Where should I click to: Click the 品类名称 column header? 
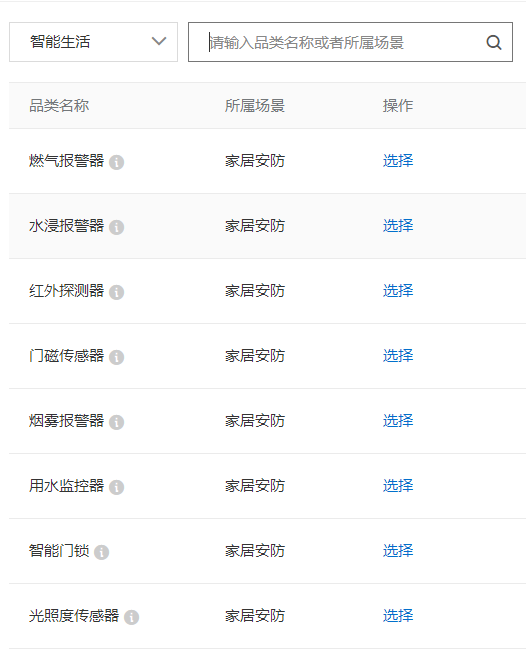[x=59, y=106]
